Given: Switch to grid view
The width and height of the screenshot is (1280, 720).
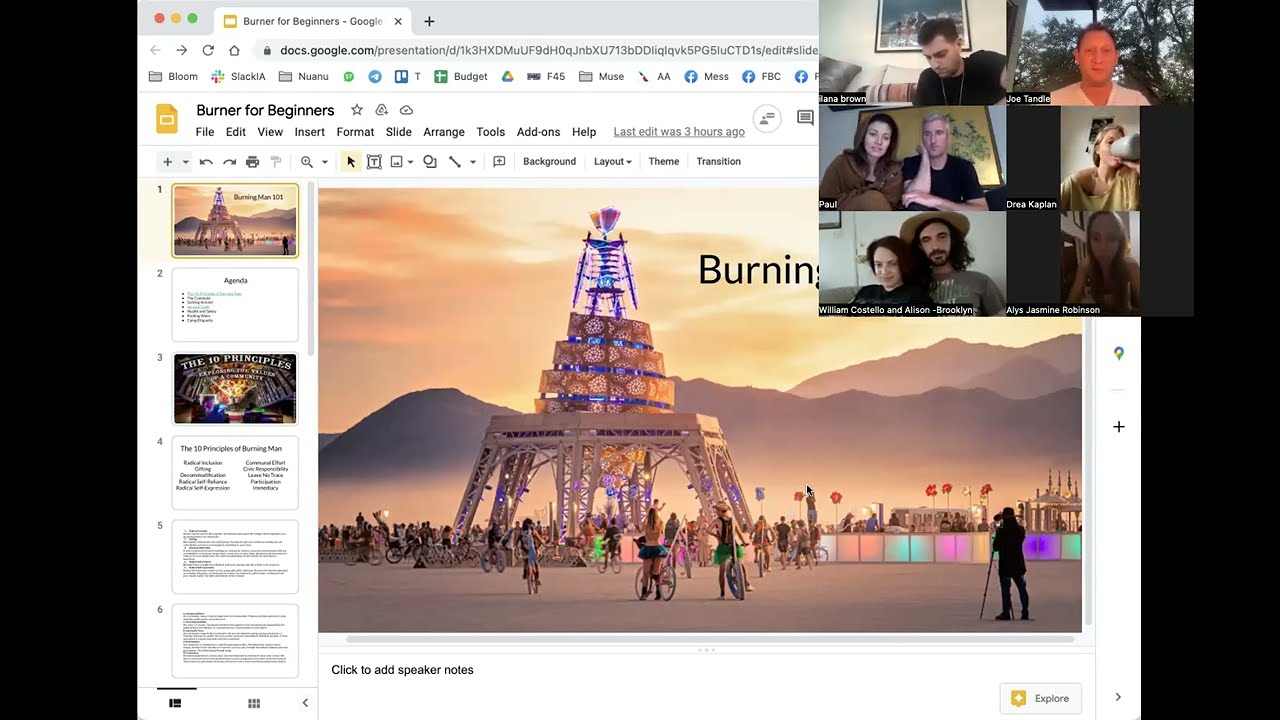Looking at the screenshot, I should tap(254, 703).
